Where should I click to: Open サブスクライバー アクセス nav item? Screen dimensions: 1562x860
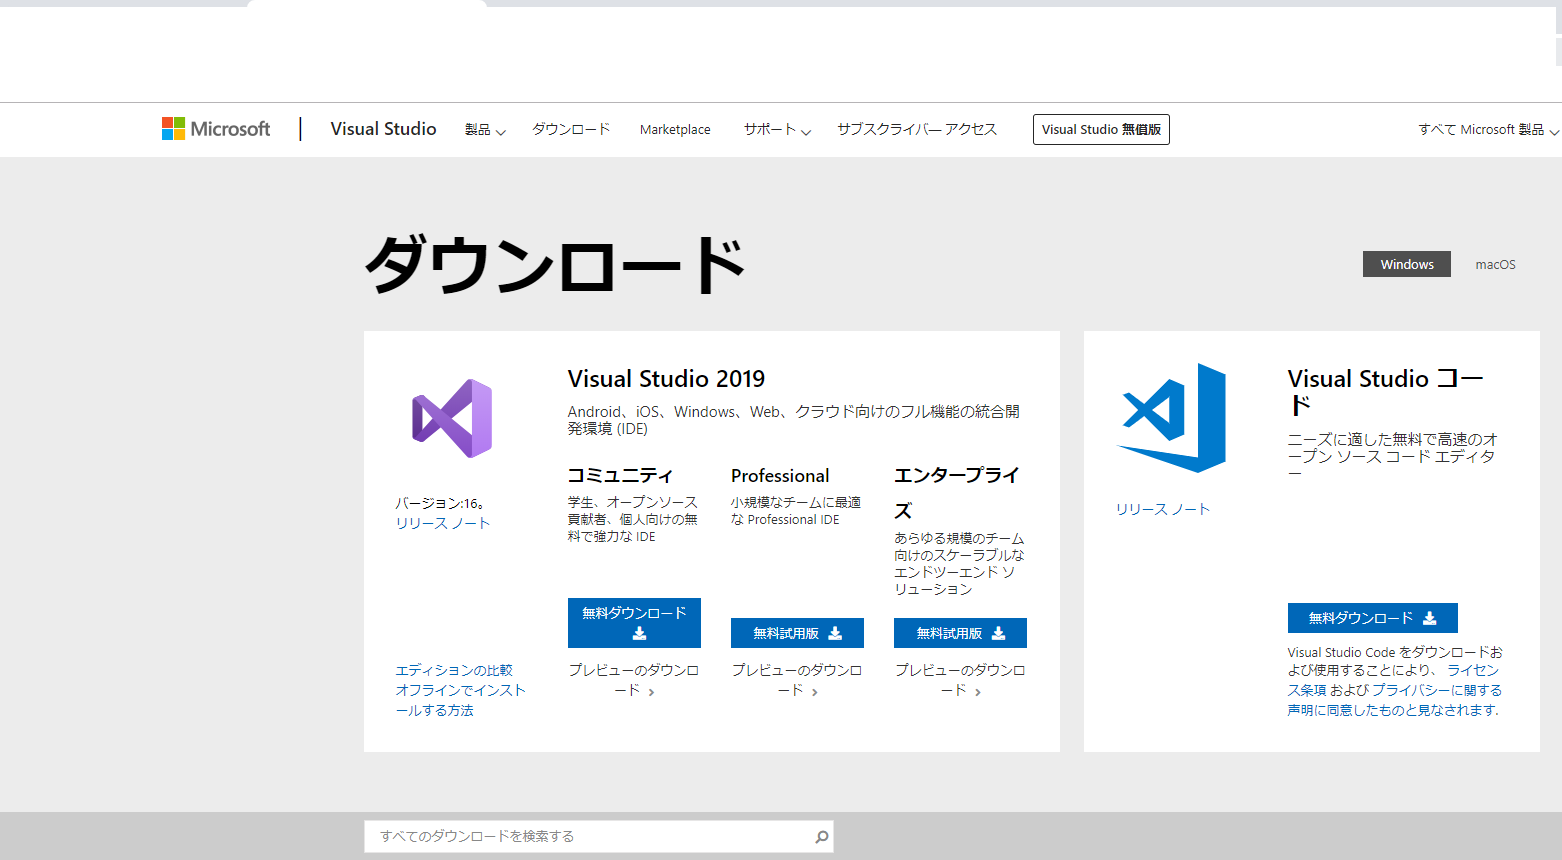(917, 129)
